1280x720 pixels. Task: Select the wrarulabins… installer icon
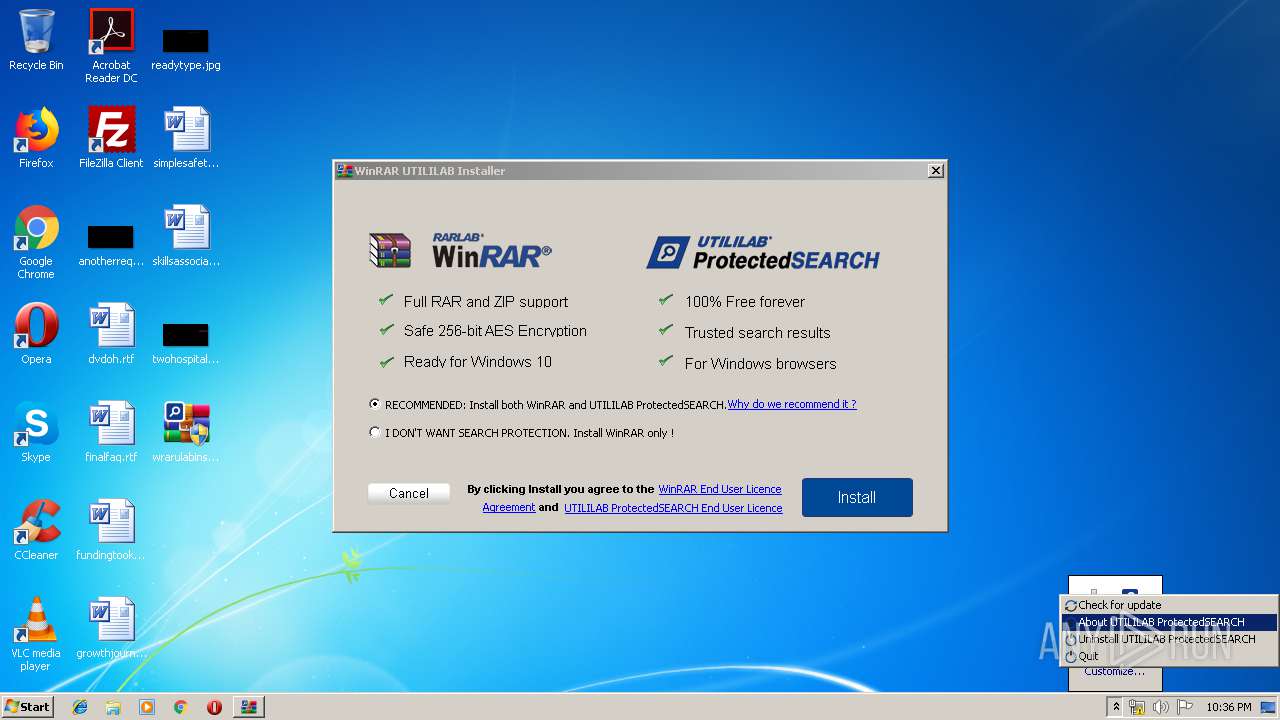tap(186, 432)
